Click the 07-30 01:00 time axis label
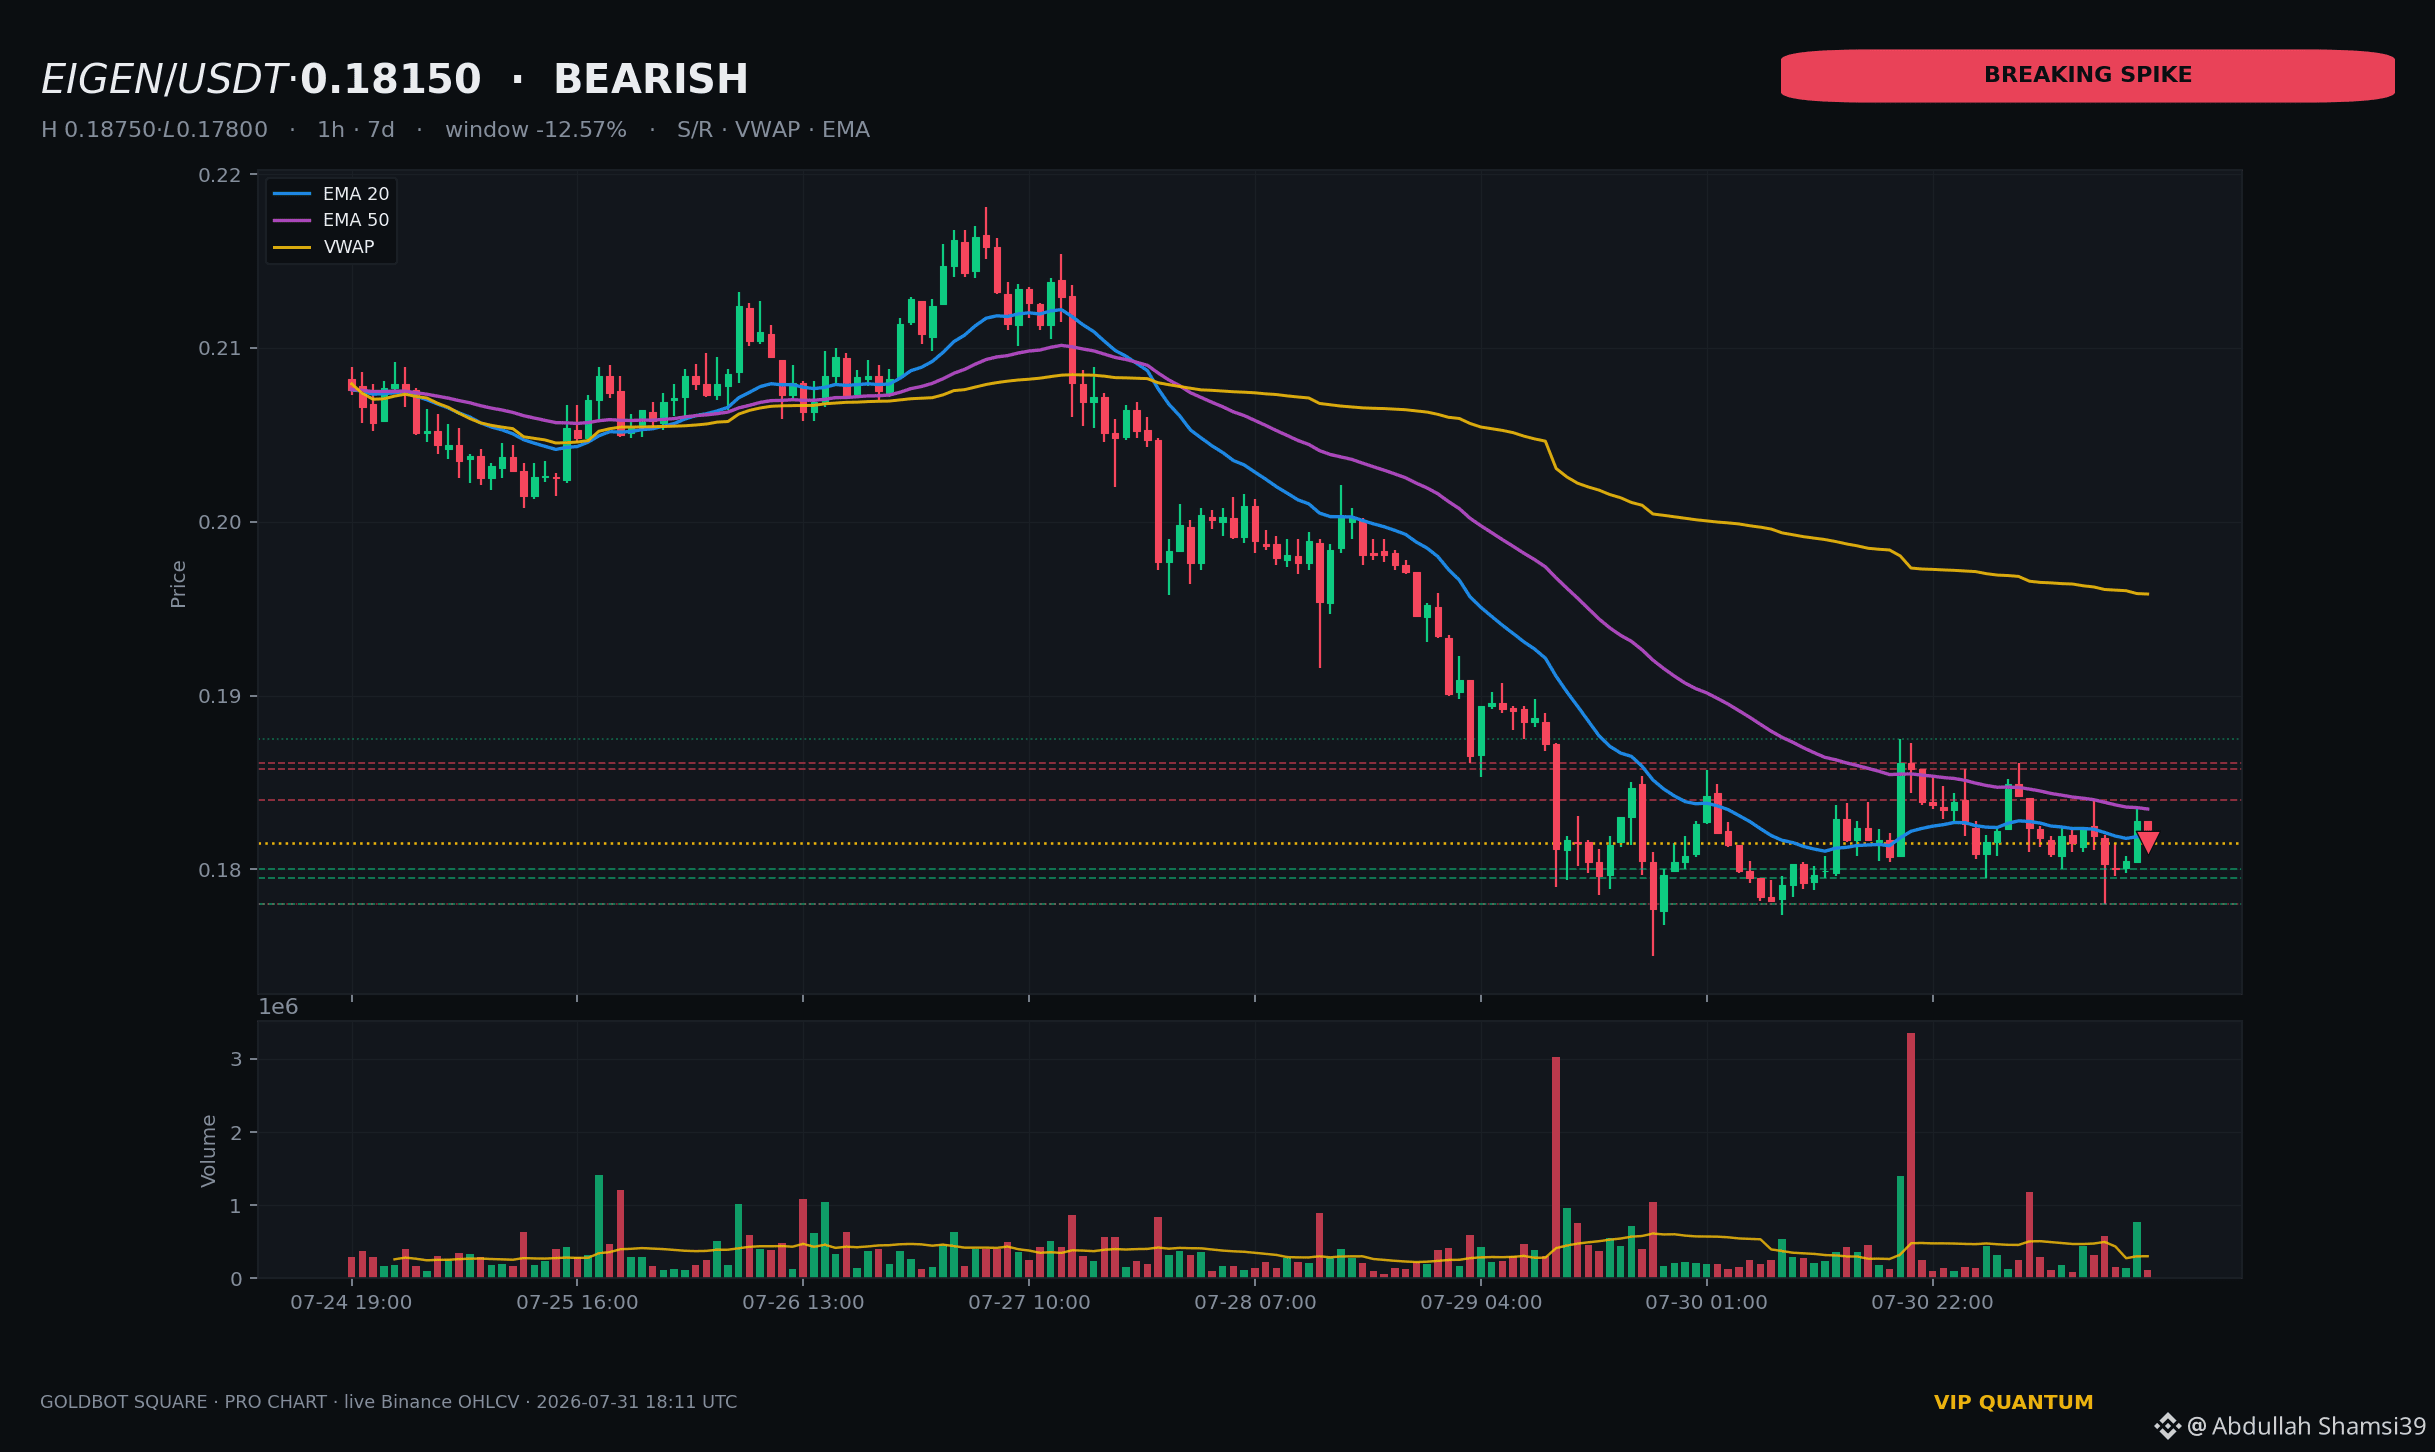2435x1452 pixels. [1707, 1303]
